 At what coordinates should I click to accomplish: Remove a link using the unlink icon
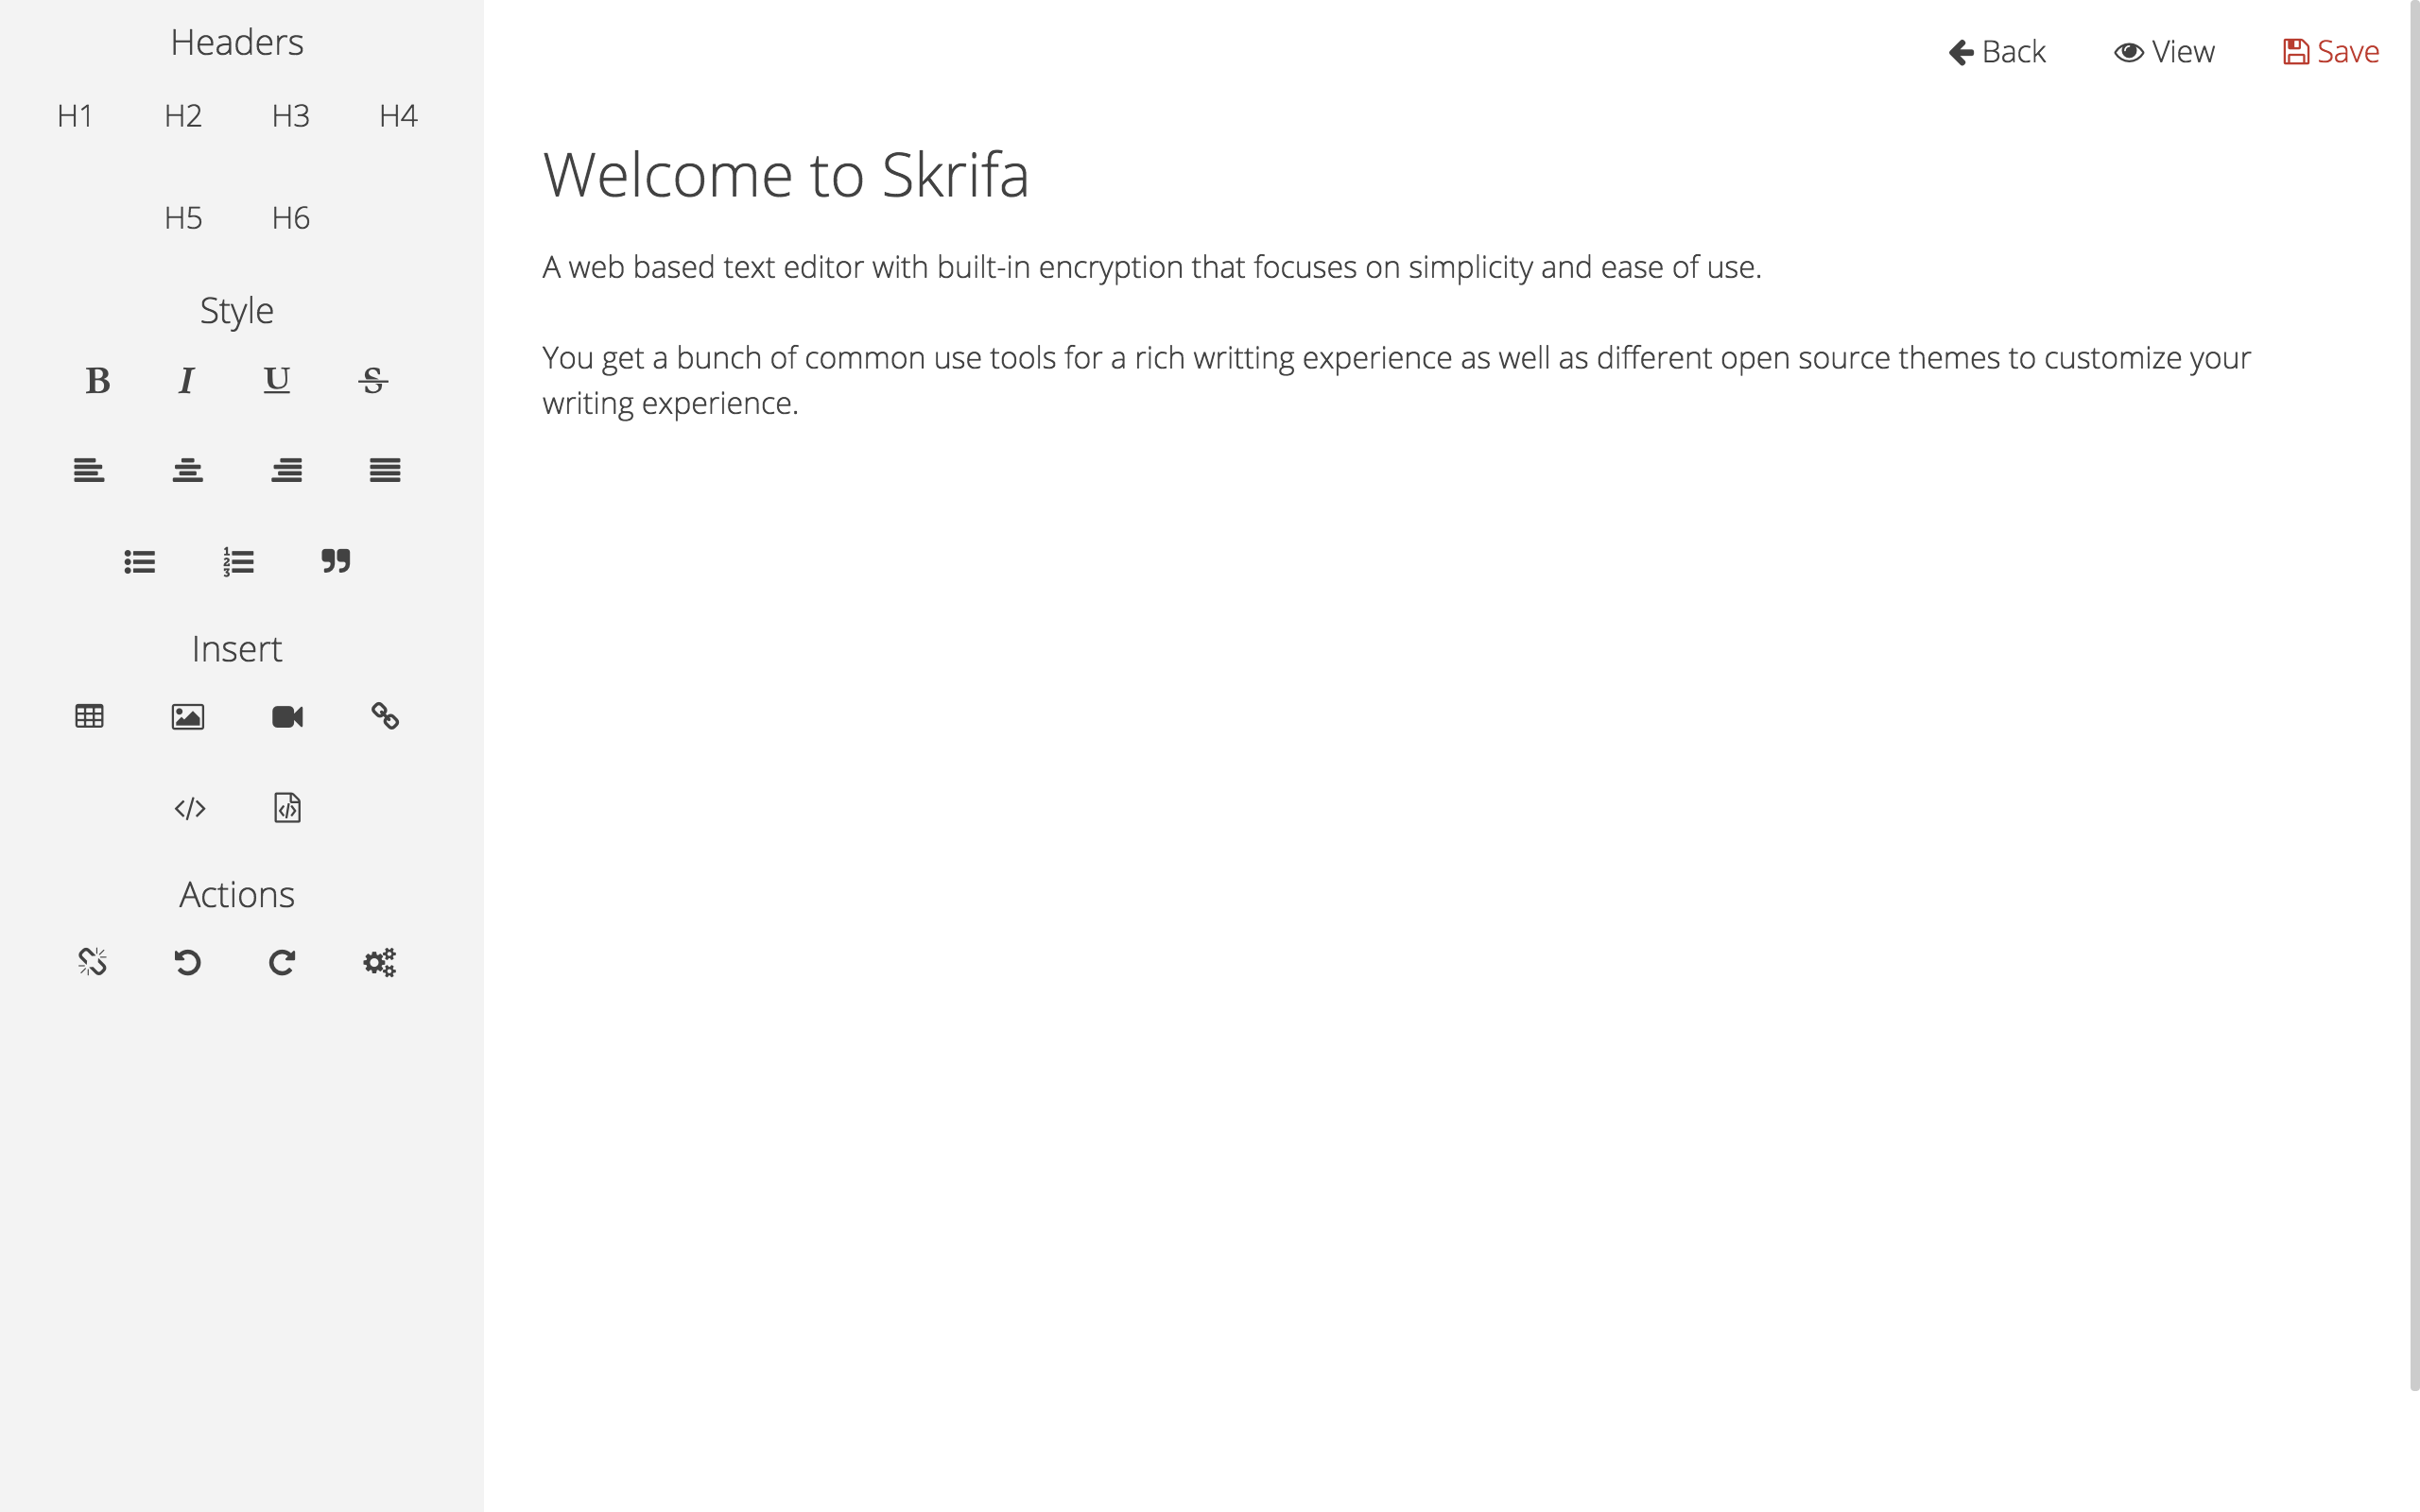91,962
